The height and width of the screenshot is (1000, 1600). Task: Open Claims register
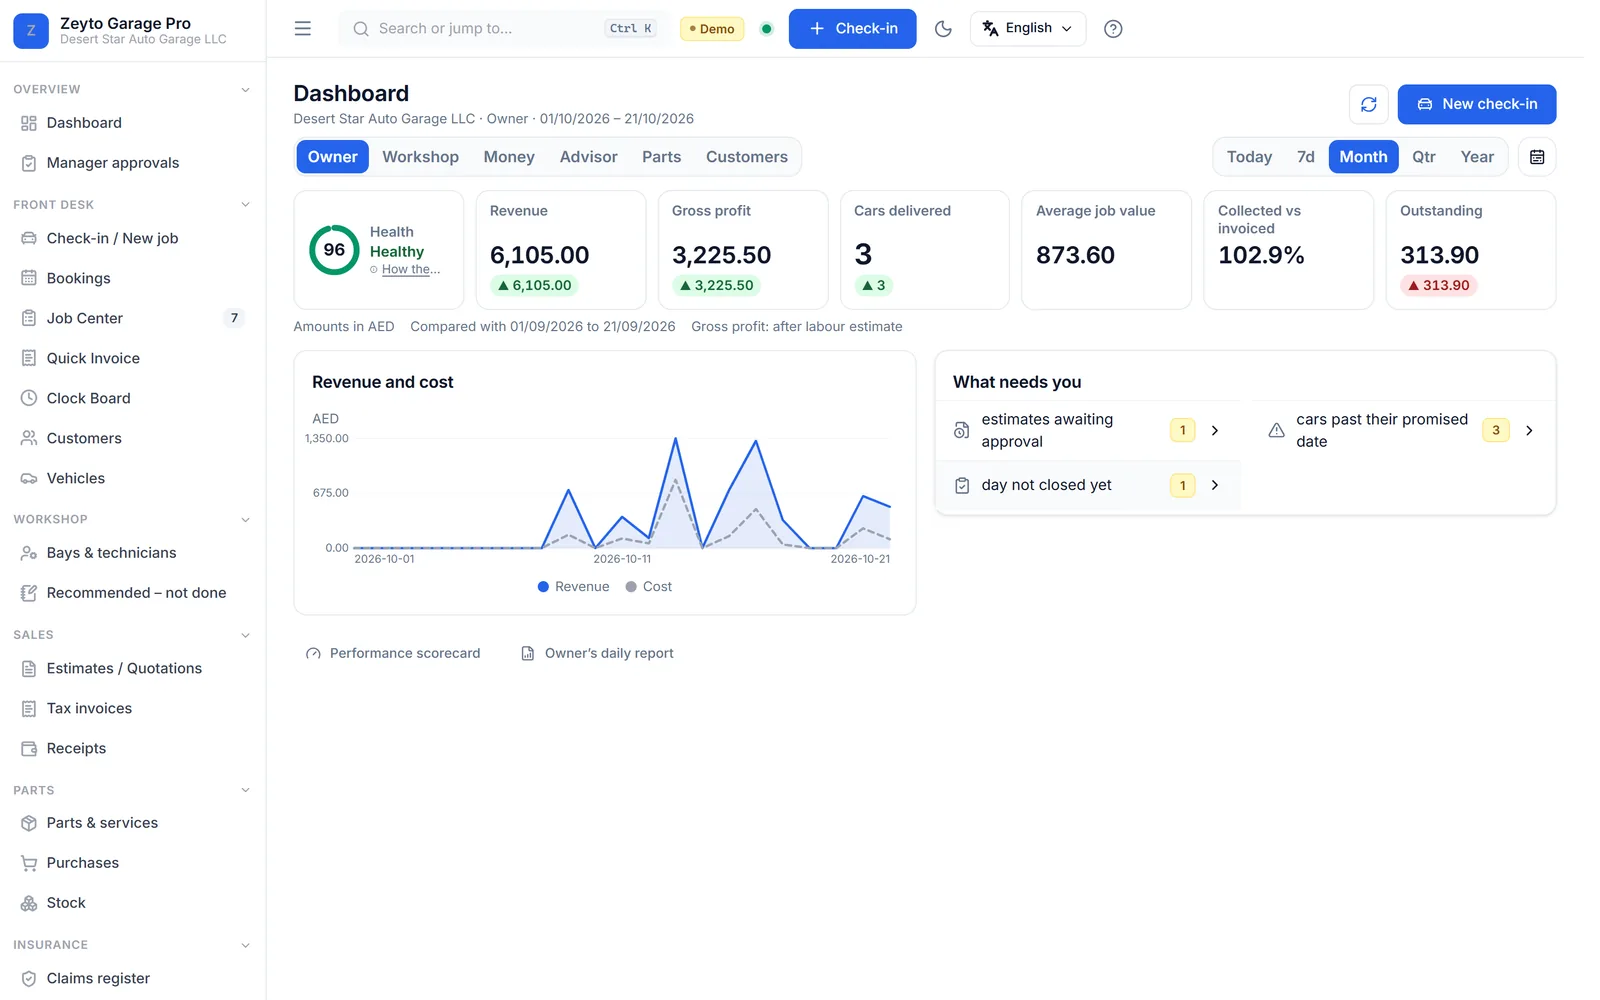click(x=133, y=978)
